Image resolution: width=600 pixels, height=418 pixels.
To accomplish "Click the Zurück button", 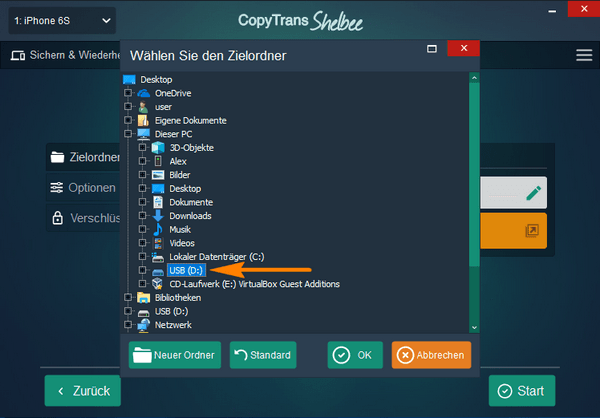I will [83, 391].
